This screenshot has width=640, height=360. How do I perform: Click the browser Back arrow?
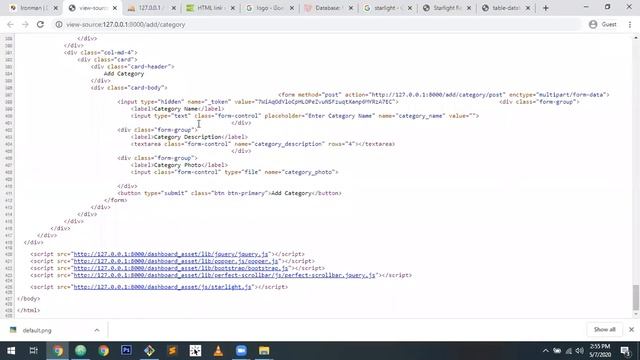(x=10, y=24)
